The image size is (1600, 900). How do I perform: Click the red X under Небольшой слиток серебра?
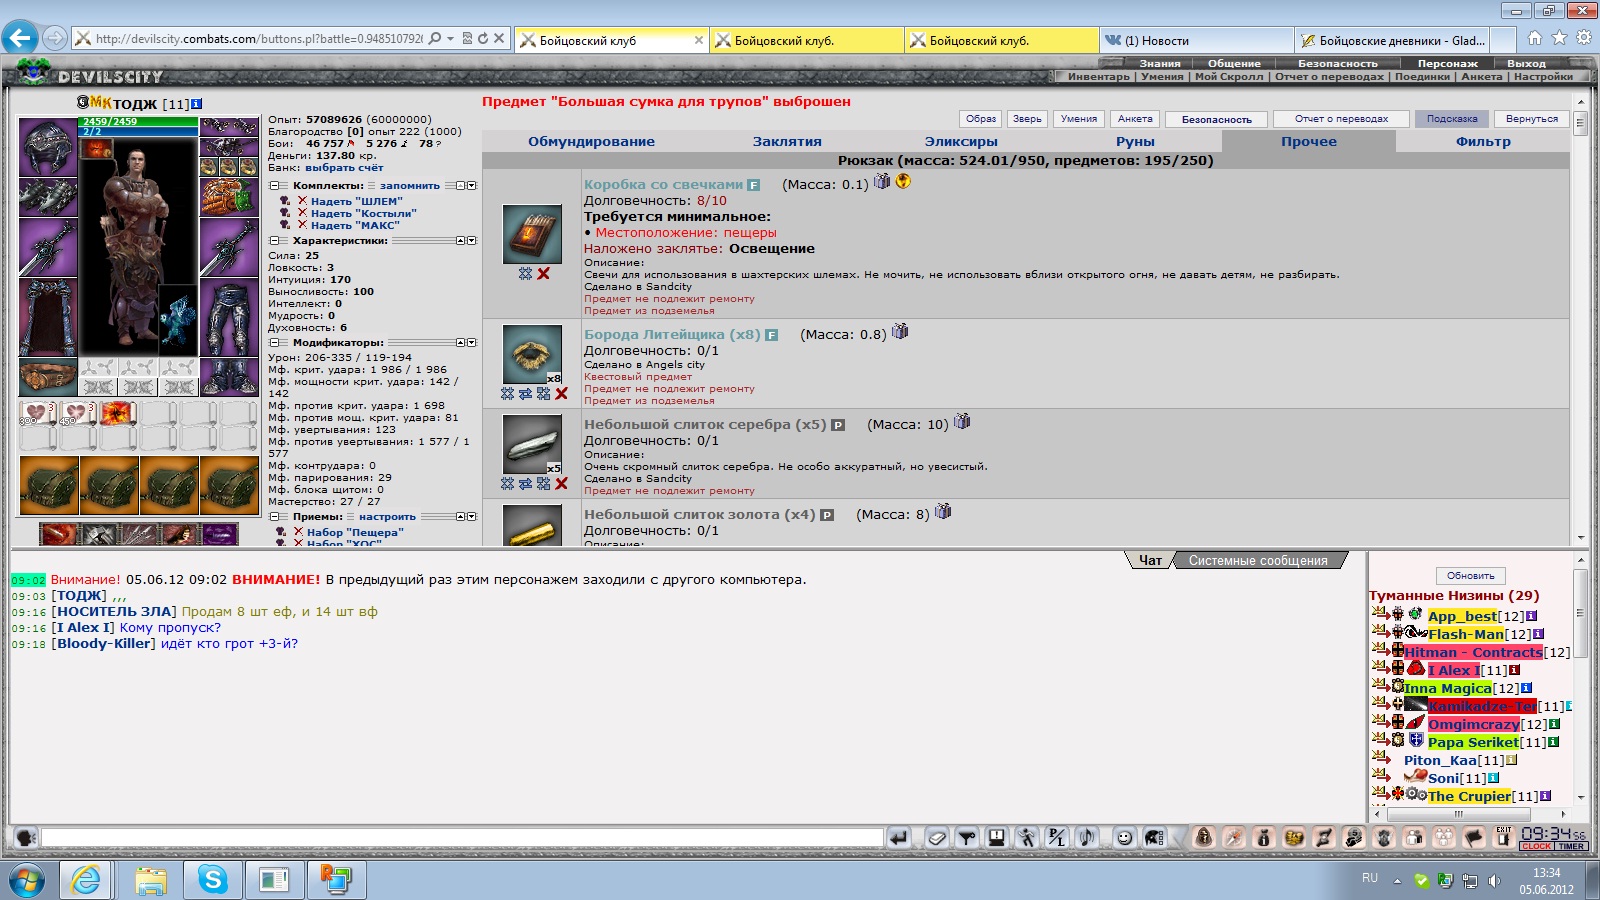coord(561,484)
